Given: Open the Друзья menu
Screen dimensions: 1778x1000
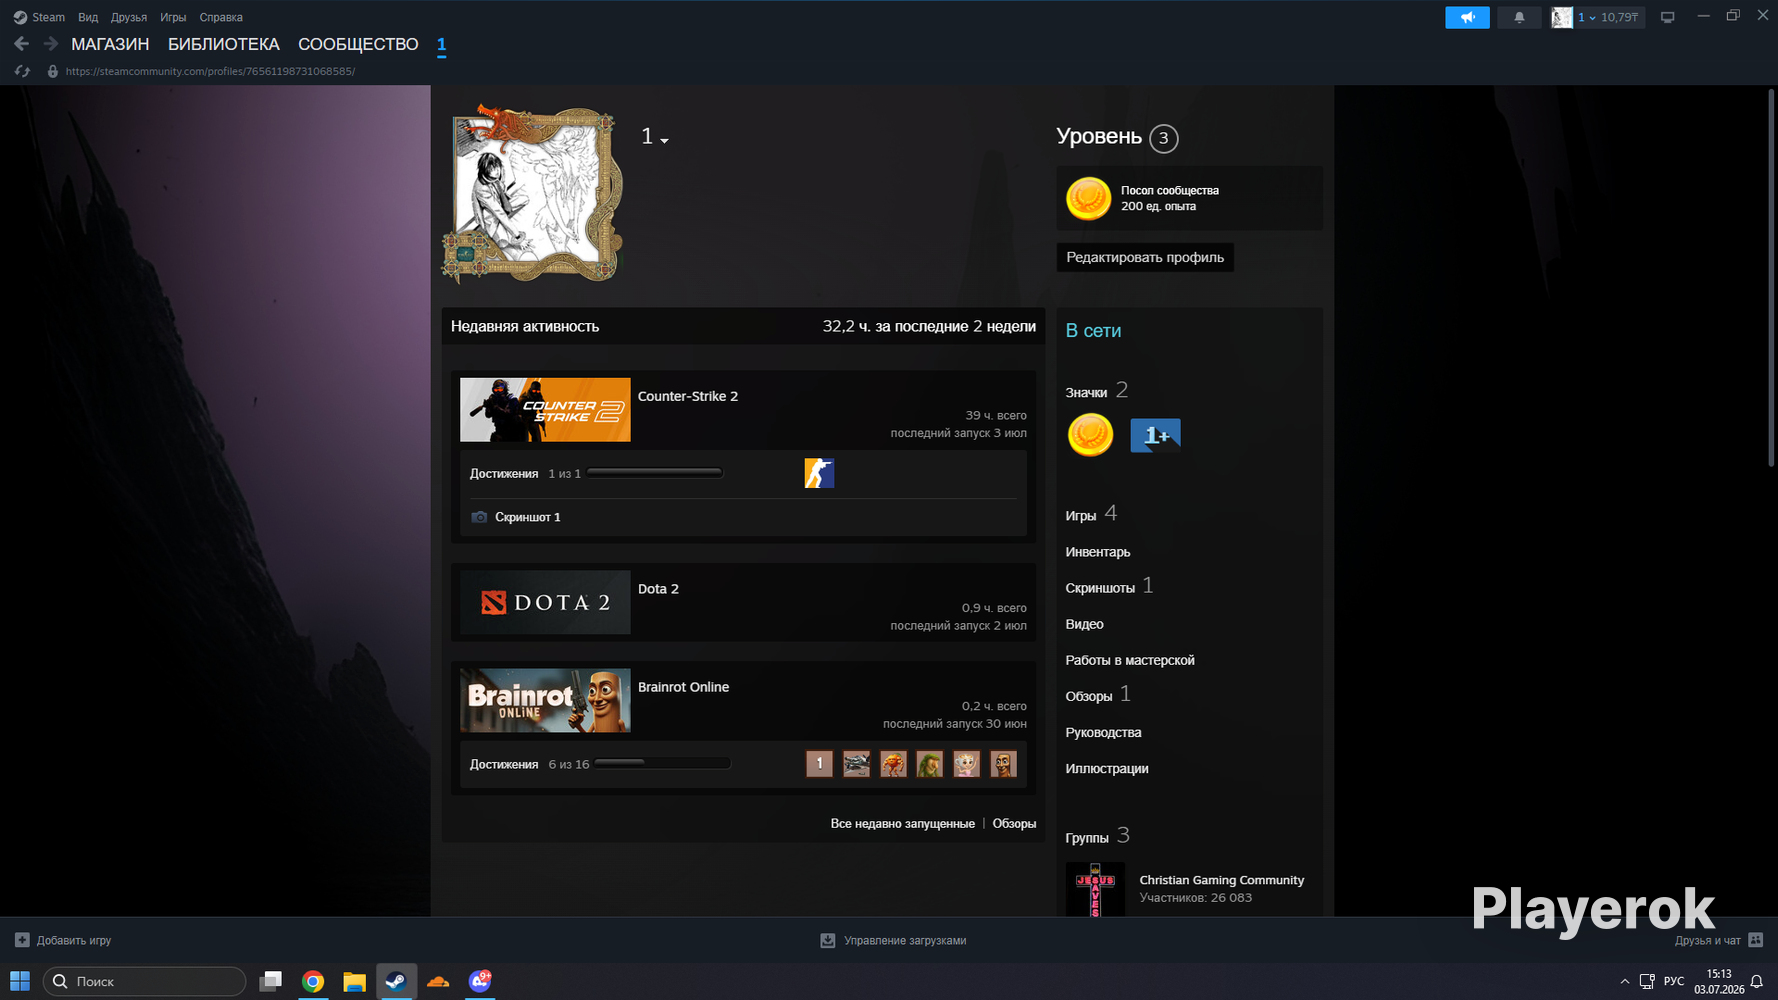Looking at the screenshot, I should 129,17.
